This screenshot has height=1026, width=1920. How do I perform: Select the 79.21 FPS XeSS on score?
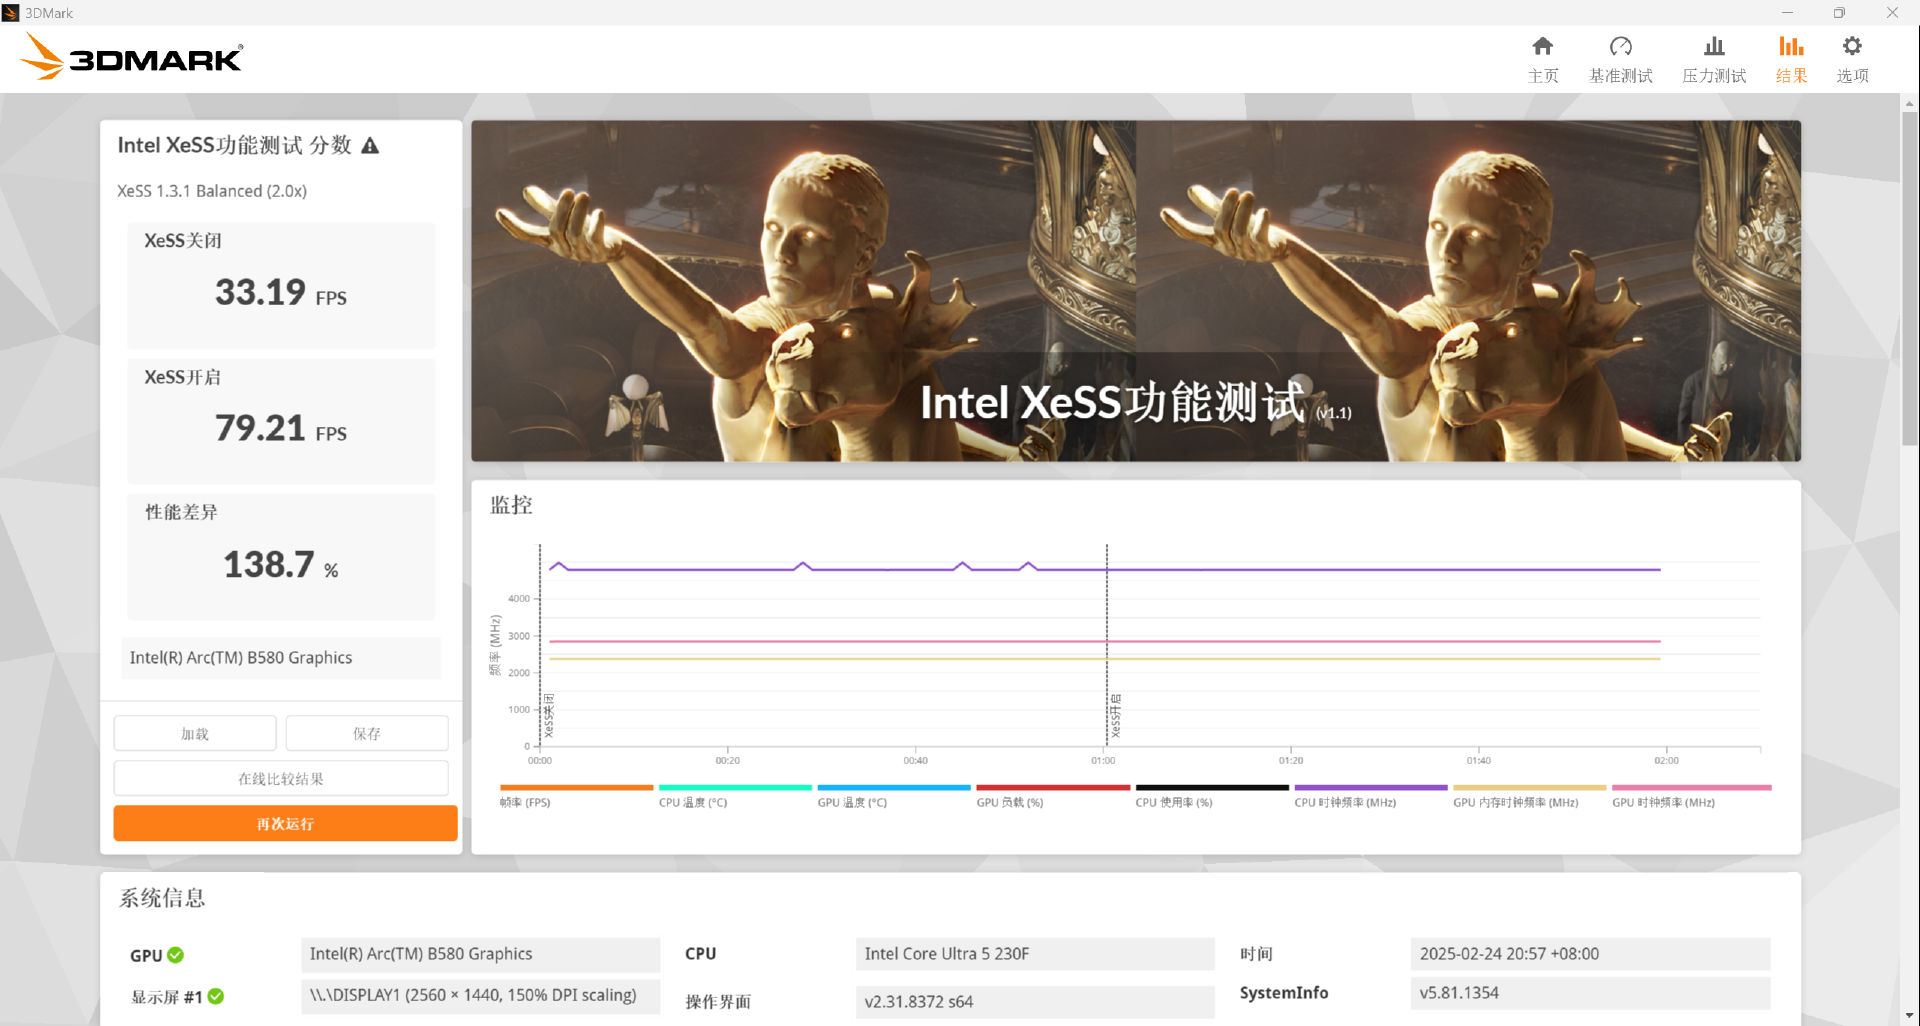[281, 429]
